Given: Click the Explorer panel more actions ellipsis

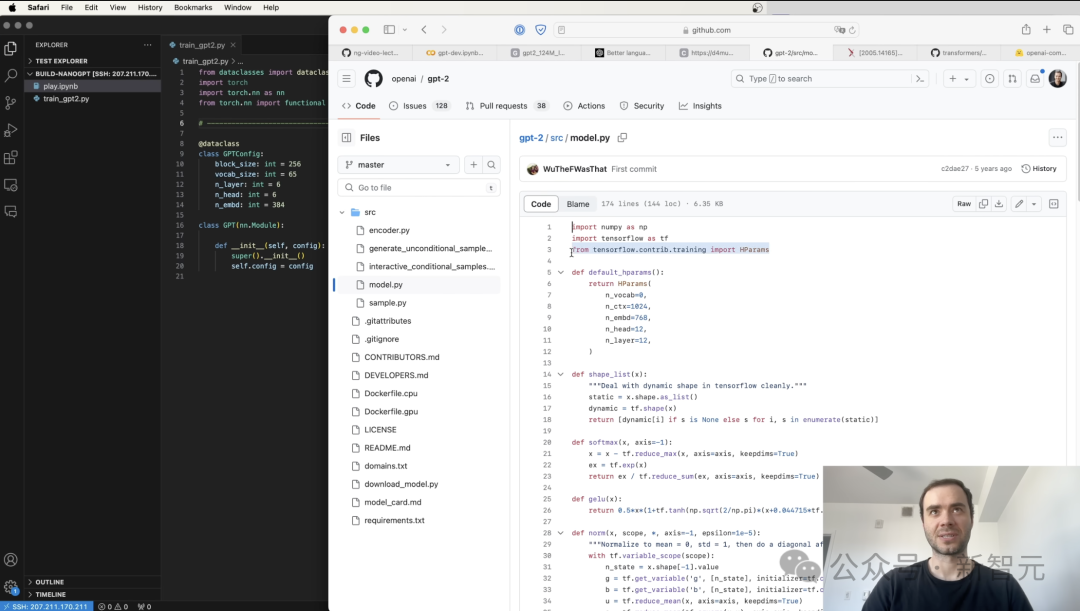Looking at the screenshot, I should [x=147, y=45].
